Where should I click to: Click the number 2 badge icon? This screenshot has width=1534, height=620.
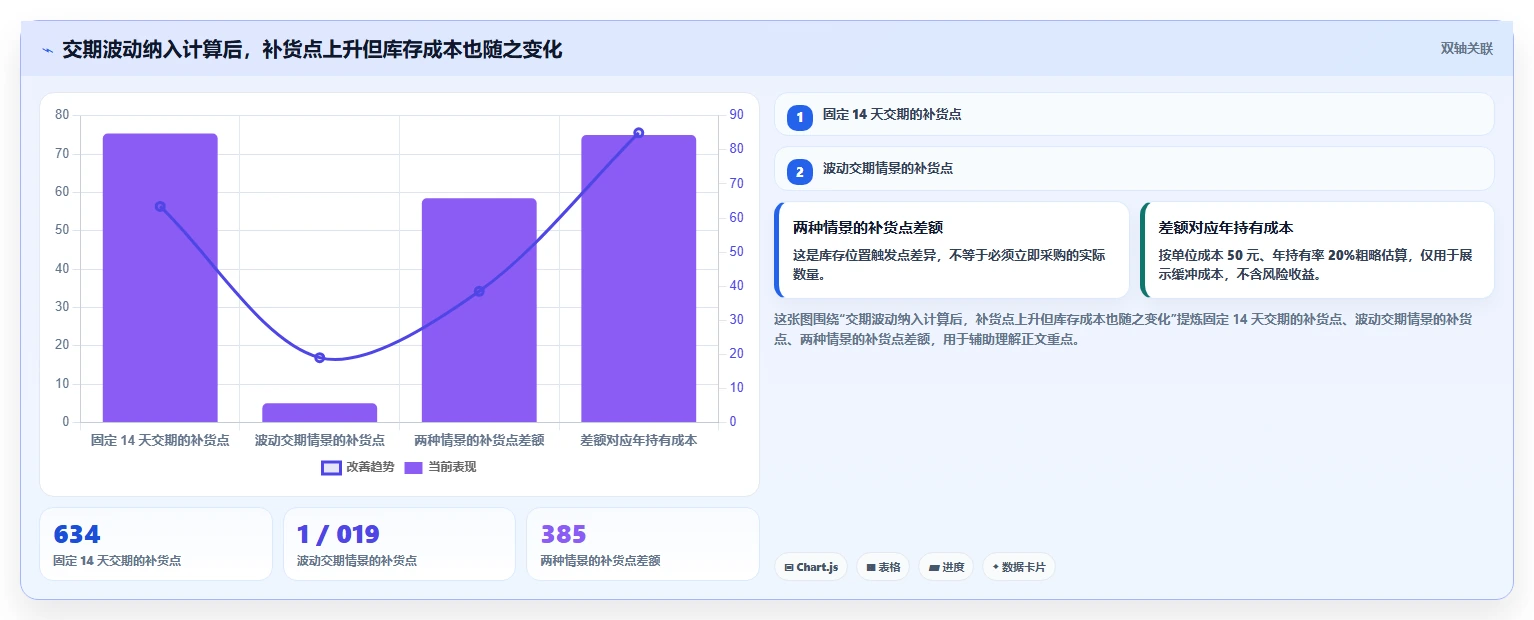click(800, 172)
